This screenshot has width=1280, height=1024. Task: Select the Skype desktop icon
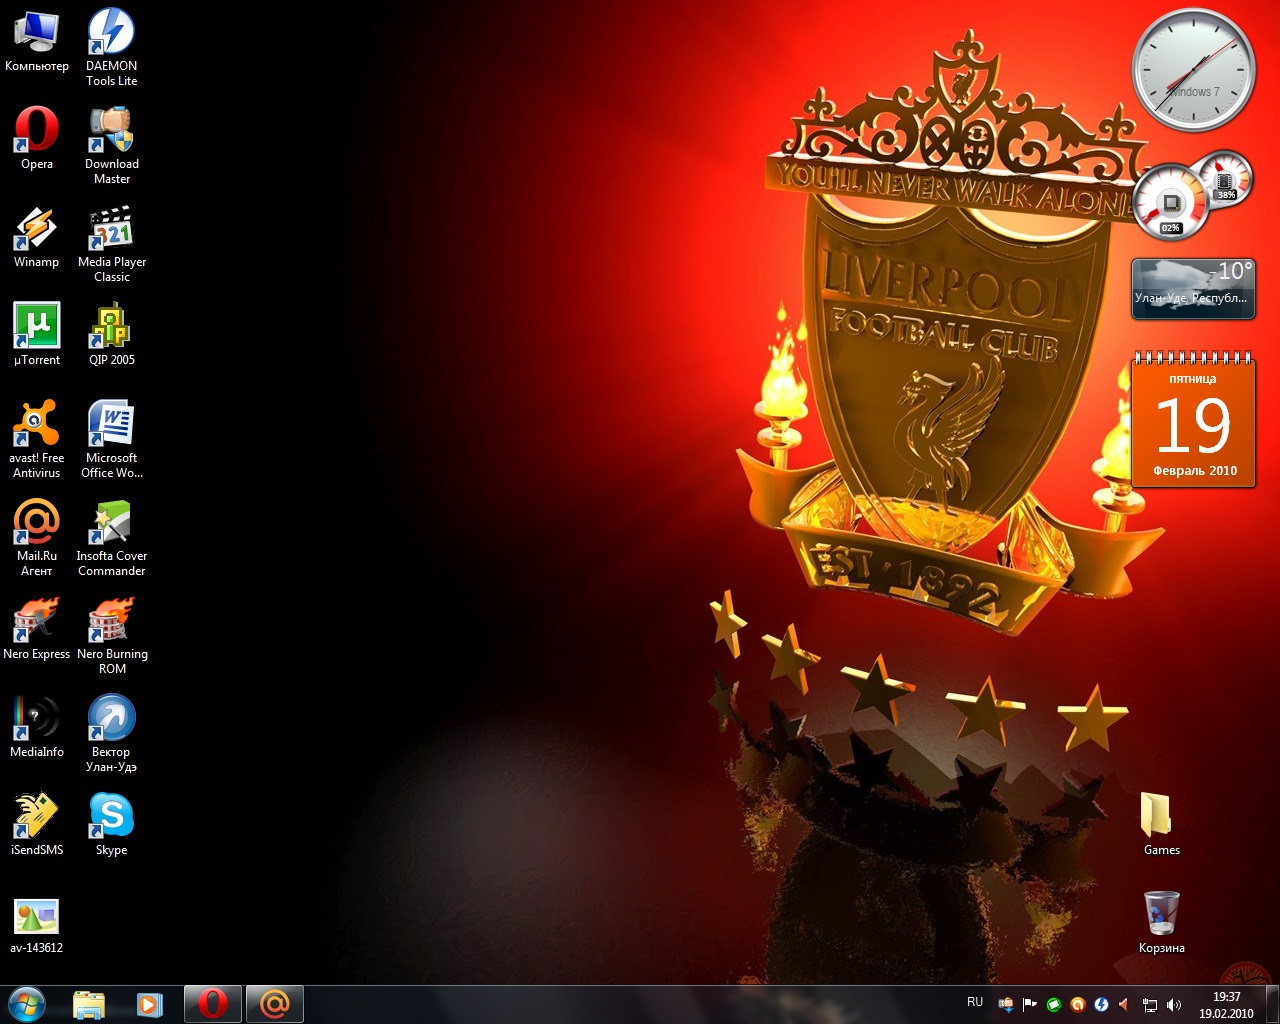(x=111, y=818)
